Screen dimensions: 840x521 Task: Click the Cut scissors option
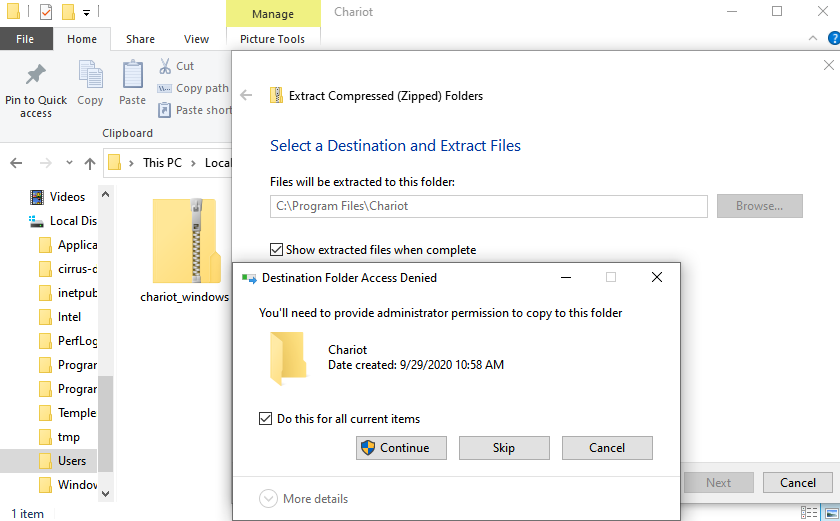[x=176, y=66]
